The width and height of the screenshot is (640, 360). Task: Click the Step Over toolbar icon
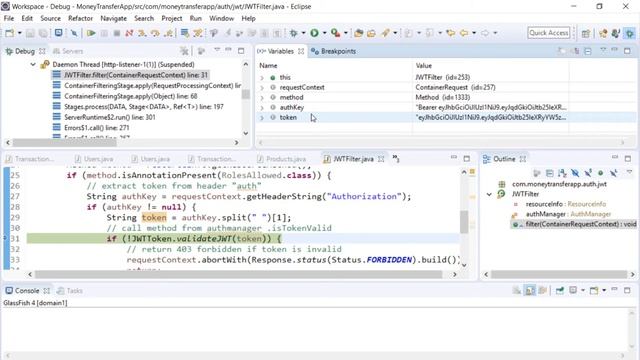155,33
